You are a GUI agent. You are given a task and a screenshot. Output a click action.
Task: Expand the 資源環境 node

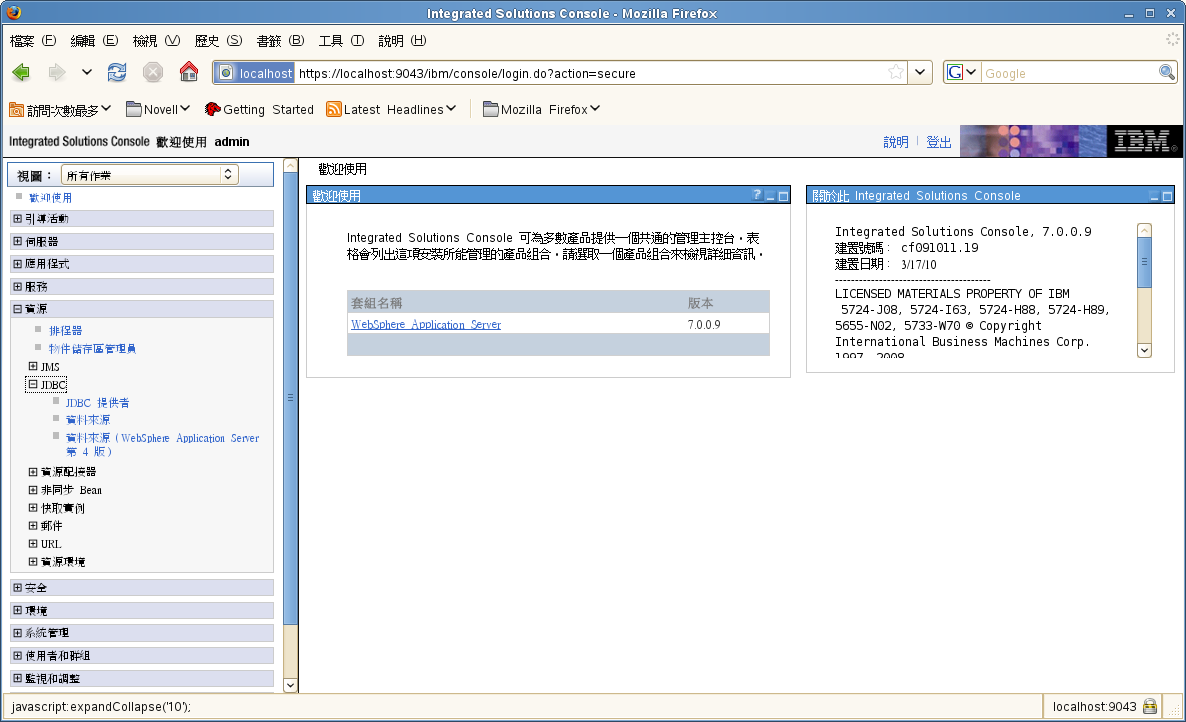tap(33, 562)
